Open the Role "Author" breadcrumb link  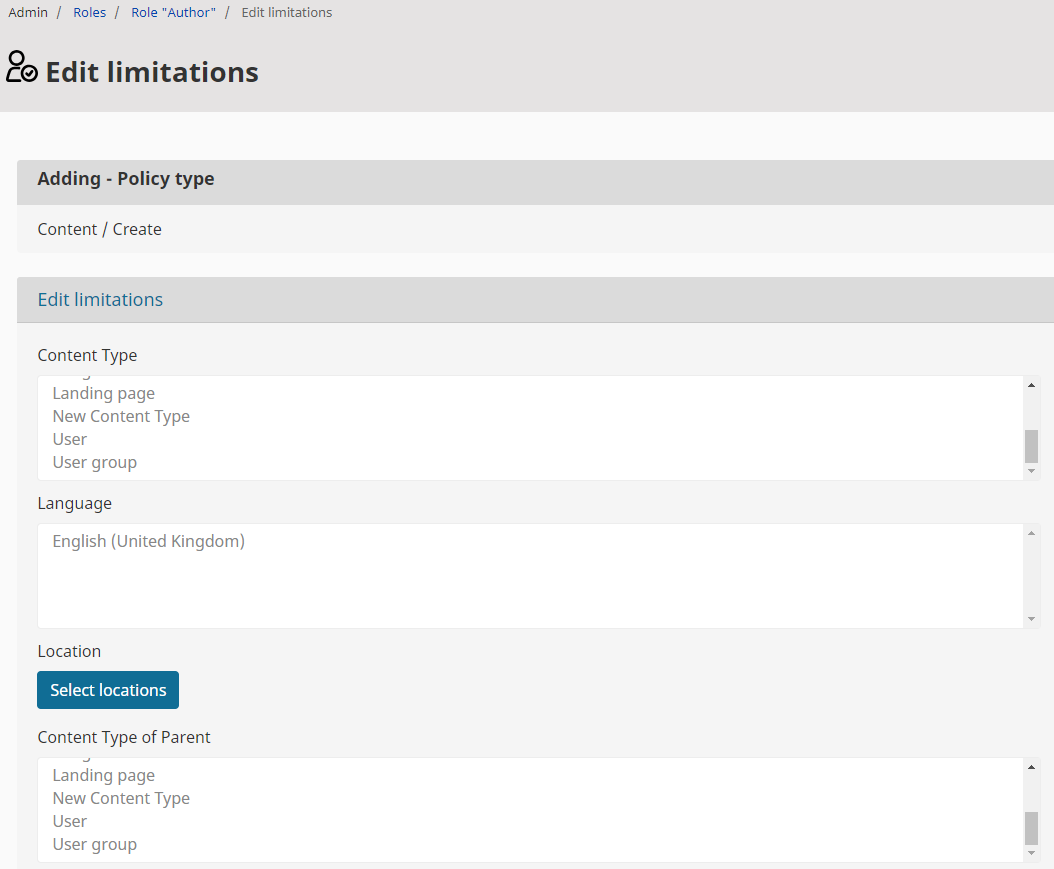point(173,13)
